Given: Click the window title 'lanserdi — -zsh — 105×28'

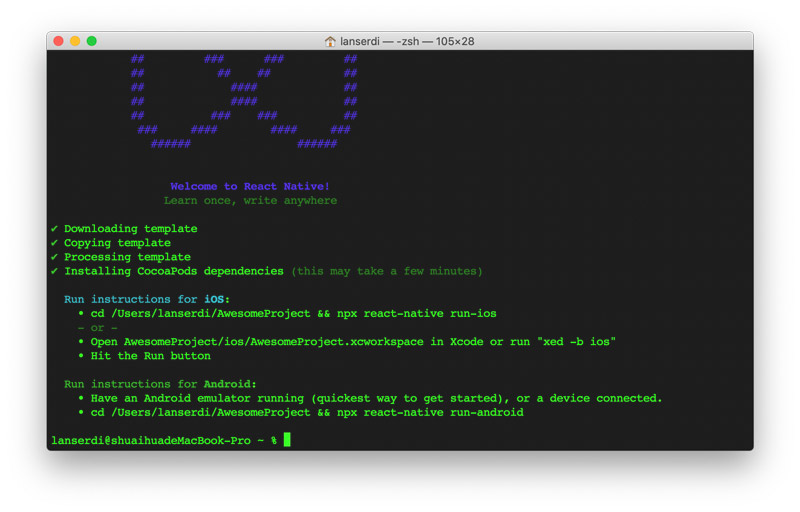Looking at the screenshot, I should [x=407, y=41].
